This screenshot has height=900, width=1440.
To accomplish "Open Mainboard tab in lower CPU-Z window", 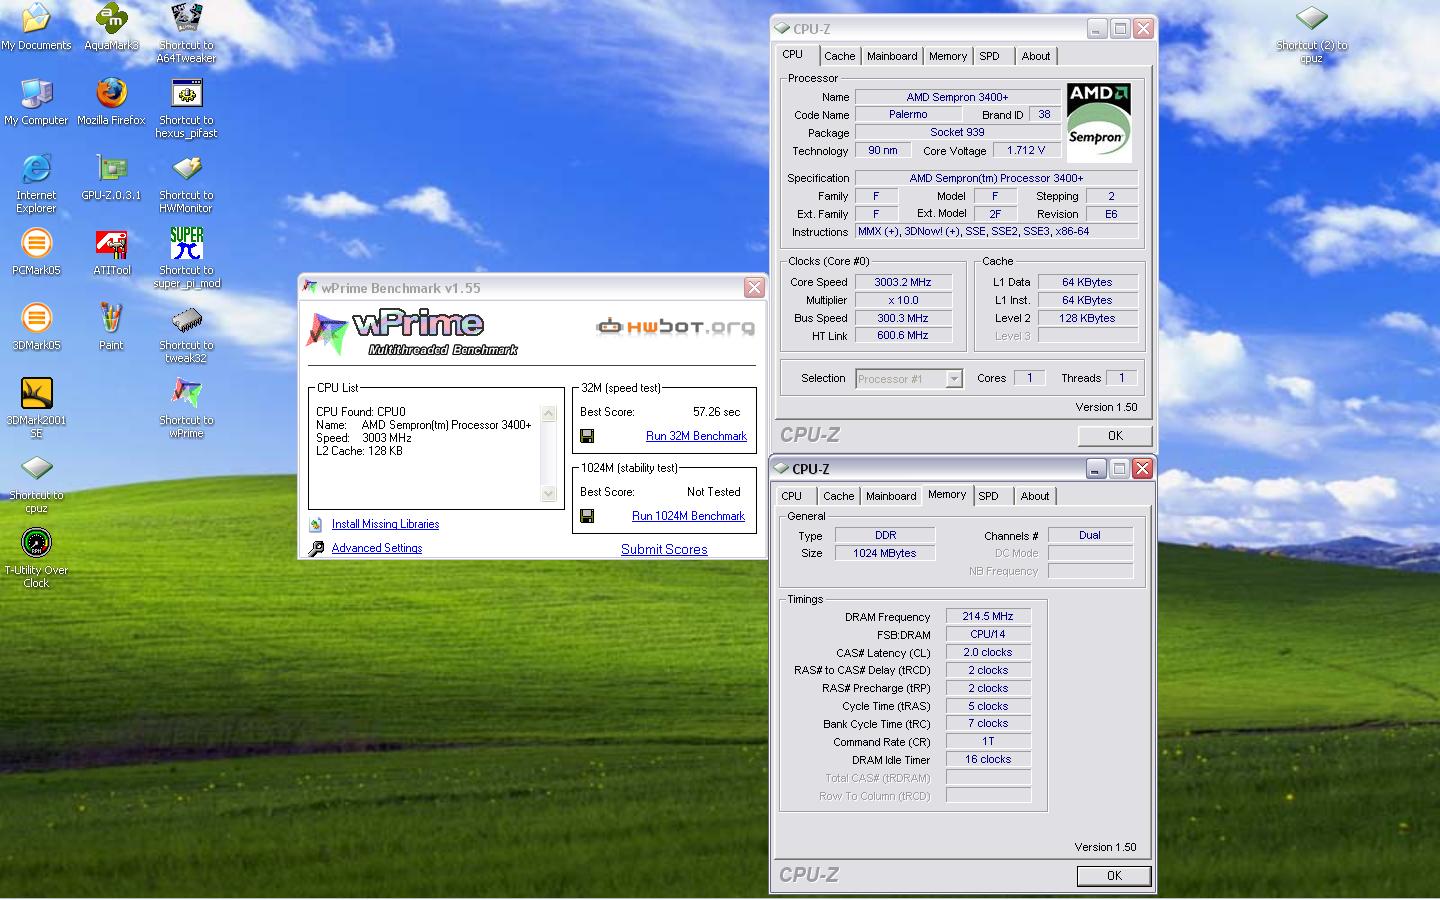I will coord(891,496).
